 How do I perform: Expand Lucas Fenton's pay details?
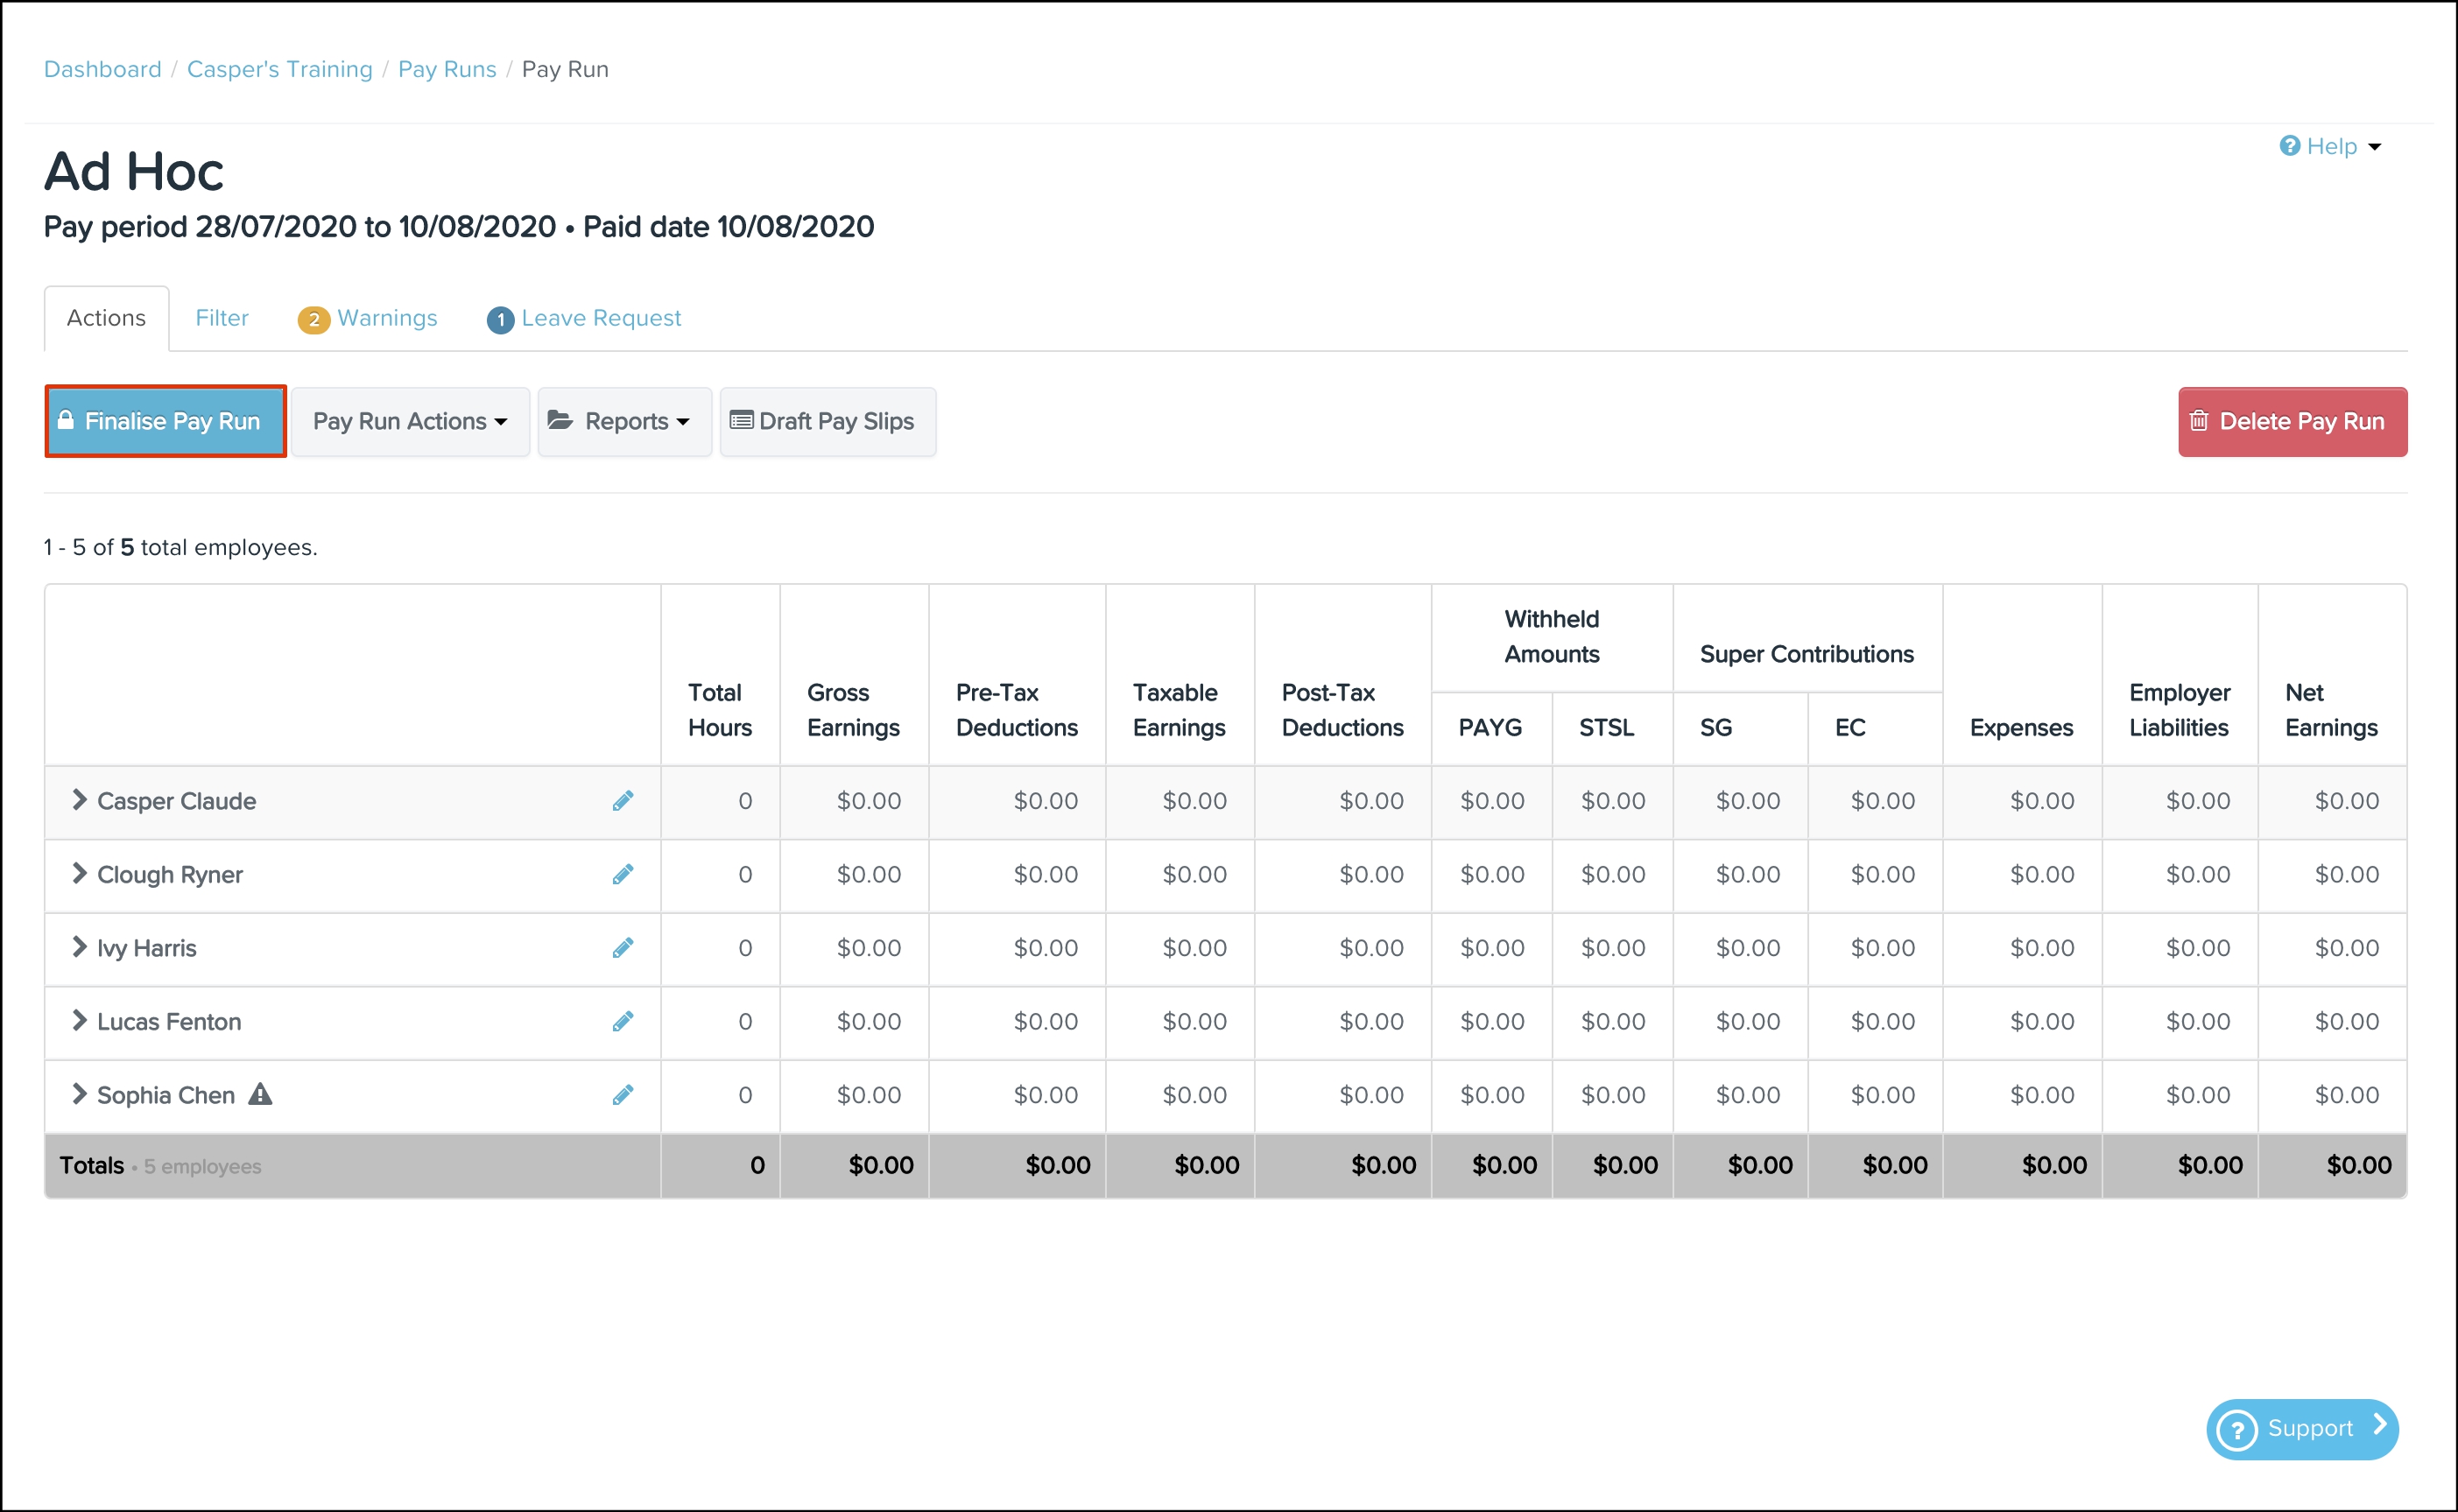click(x=79, y=1021)
